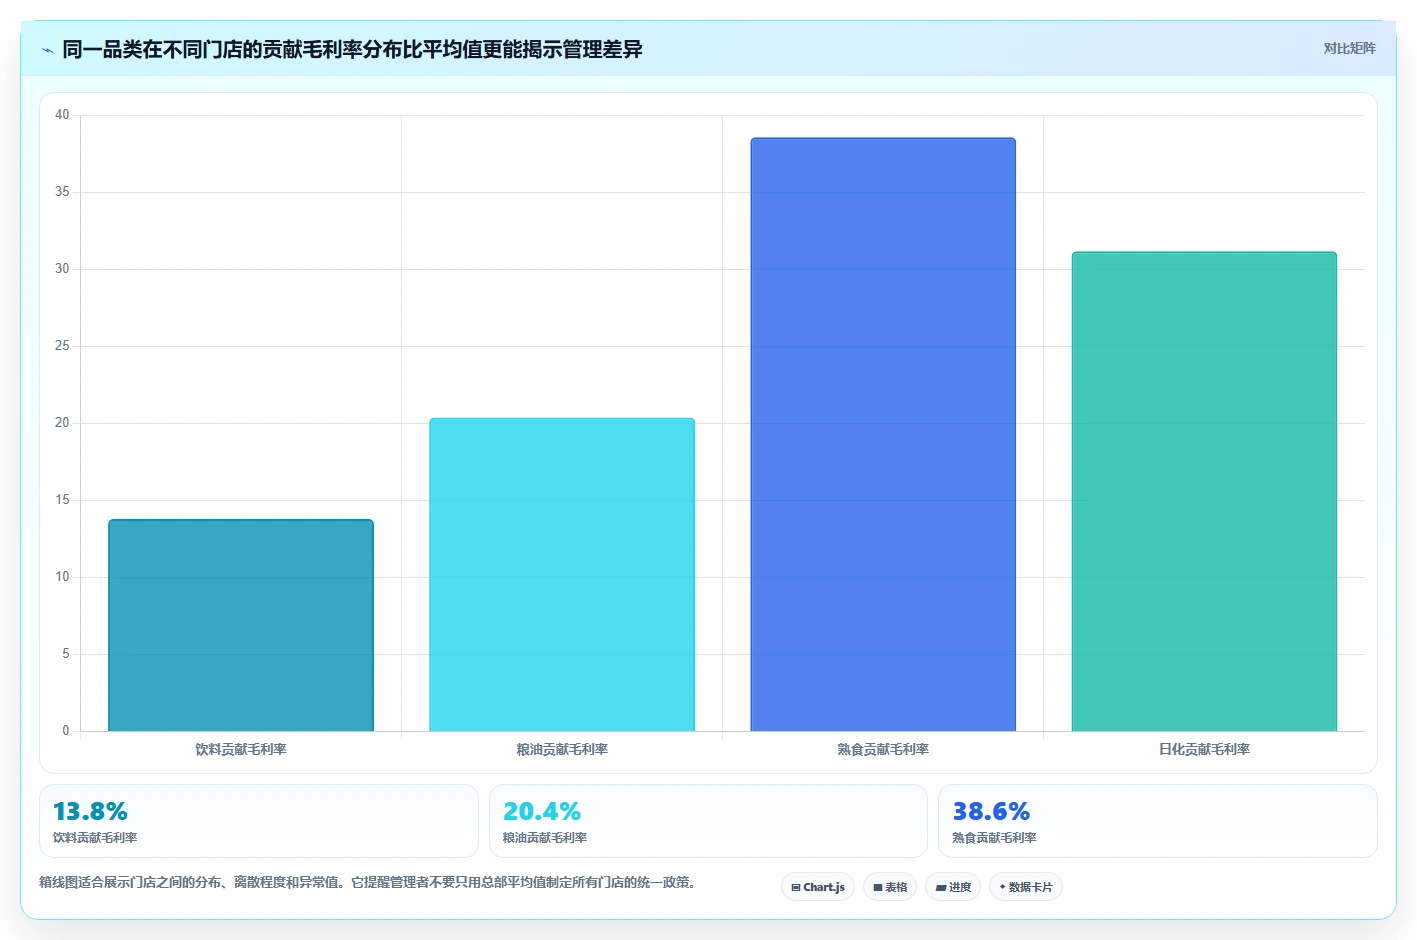Click the description text starting 箱线图适合展示
The image size is (1417, 940).
(368, 882)
